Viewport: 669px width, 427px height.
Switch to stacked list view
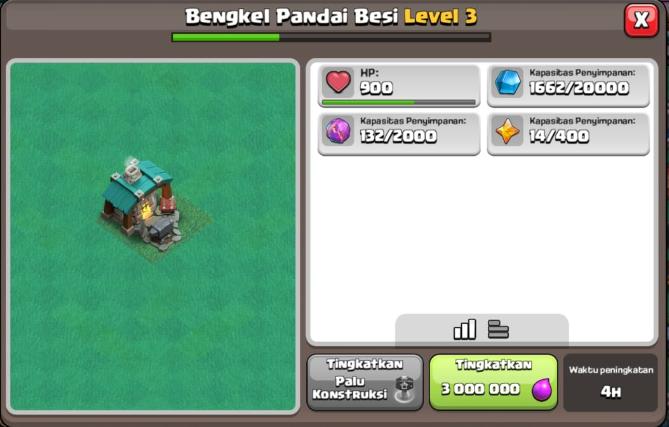498,329
